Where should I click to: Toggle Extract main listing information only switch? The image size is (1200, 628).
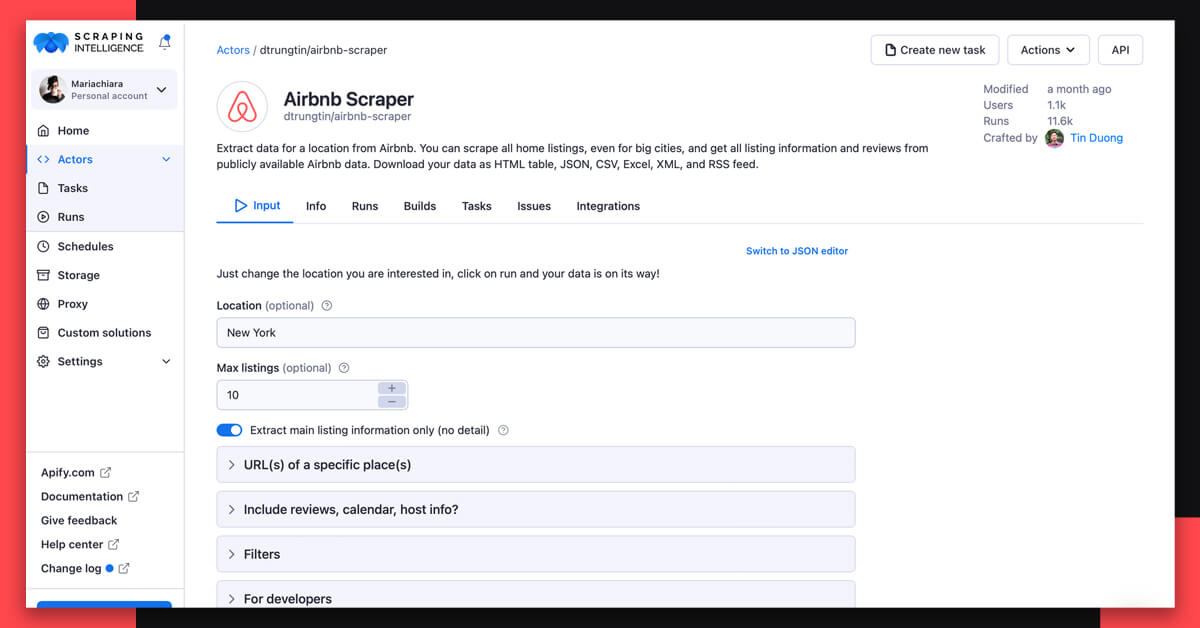(229, 431)
